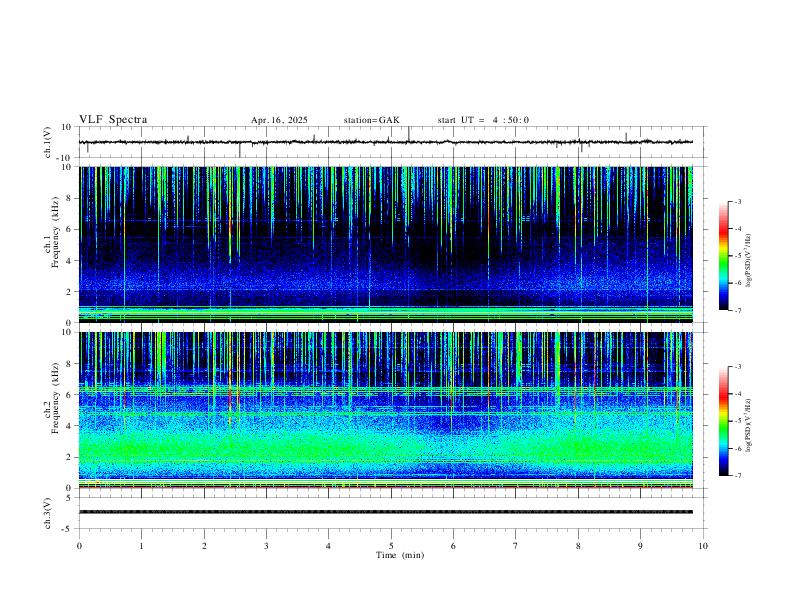
Task: Click tick label 0 on the Time axis
Action: click(79, 546)
